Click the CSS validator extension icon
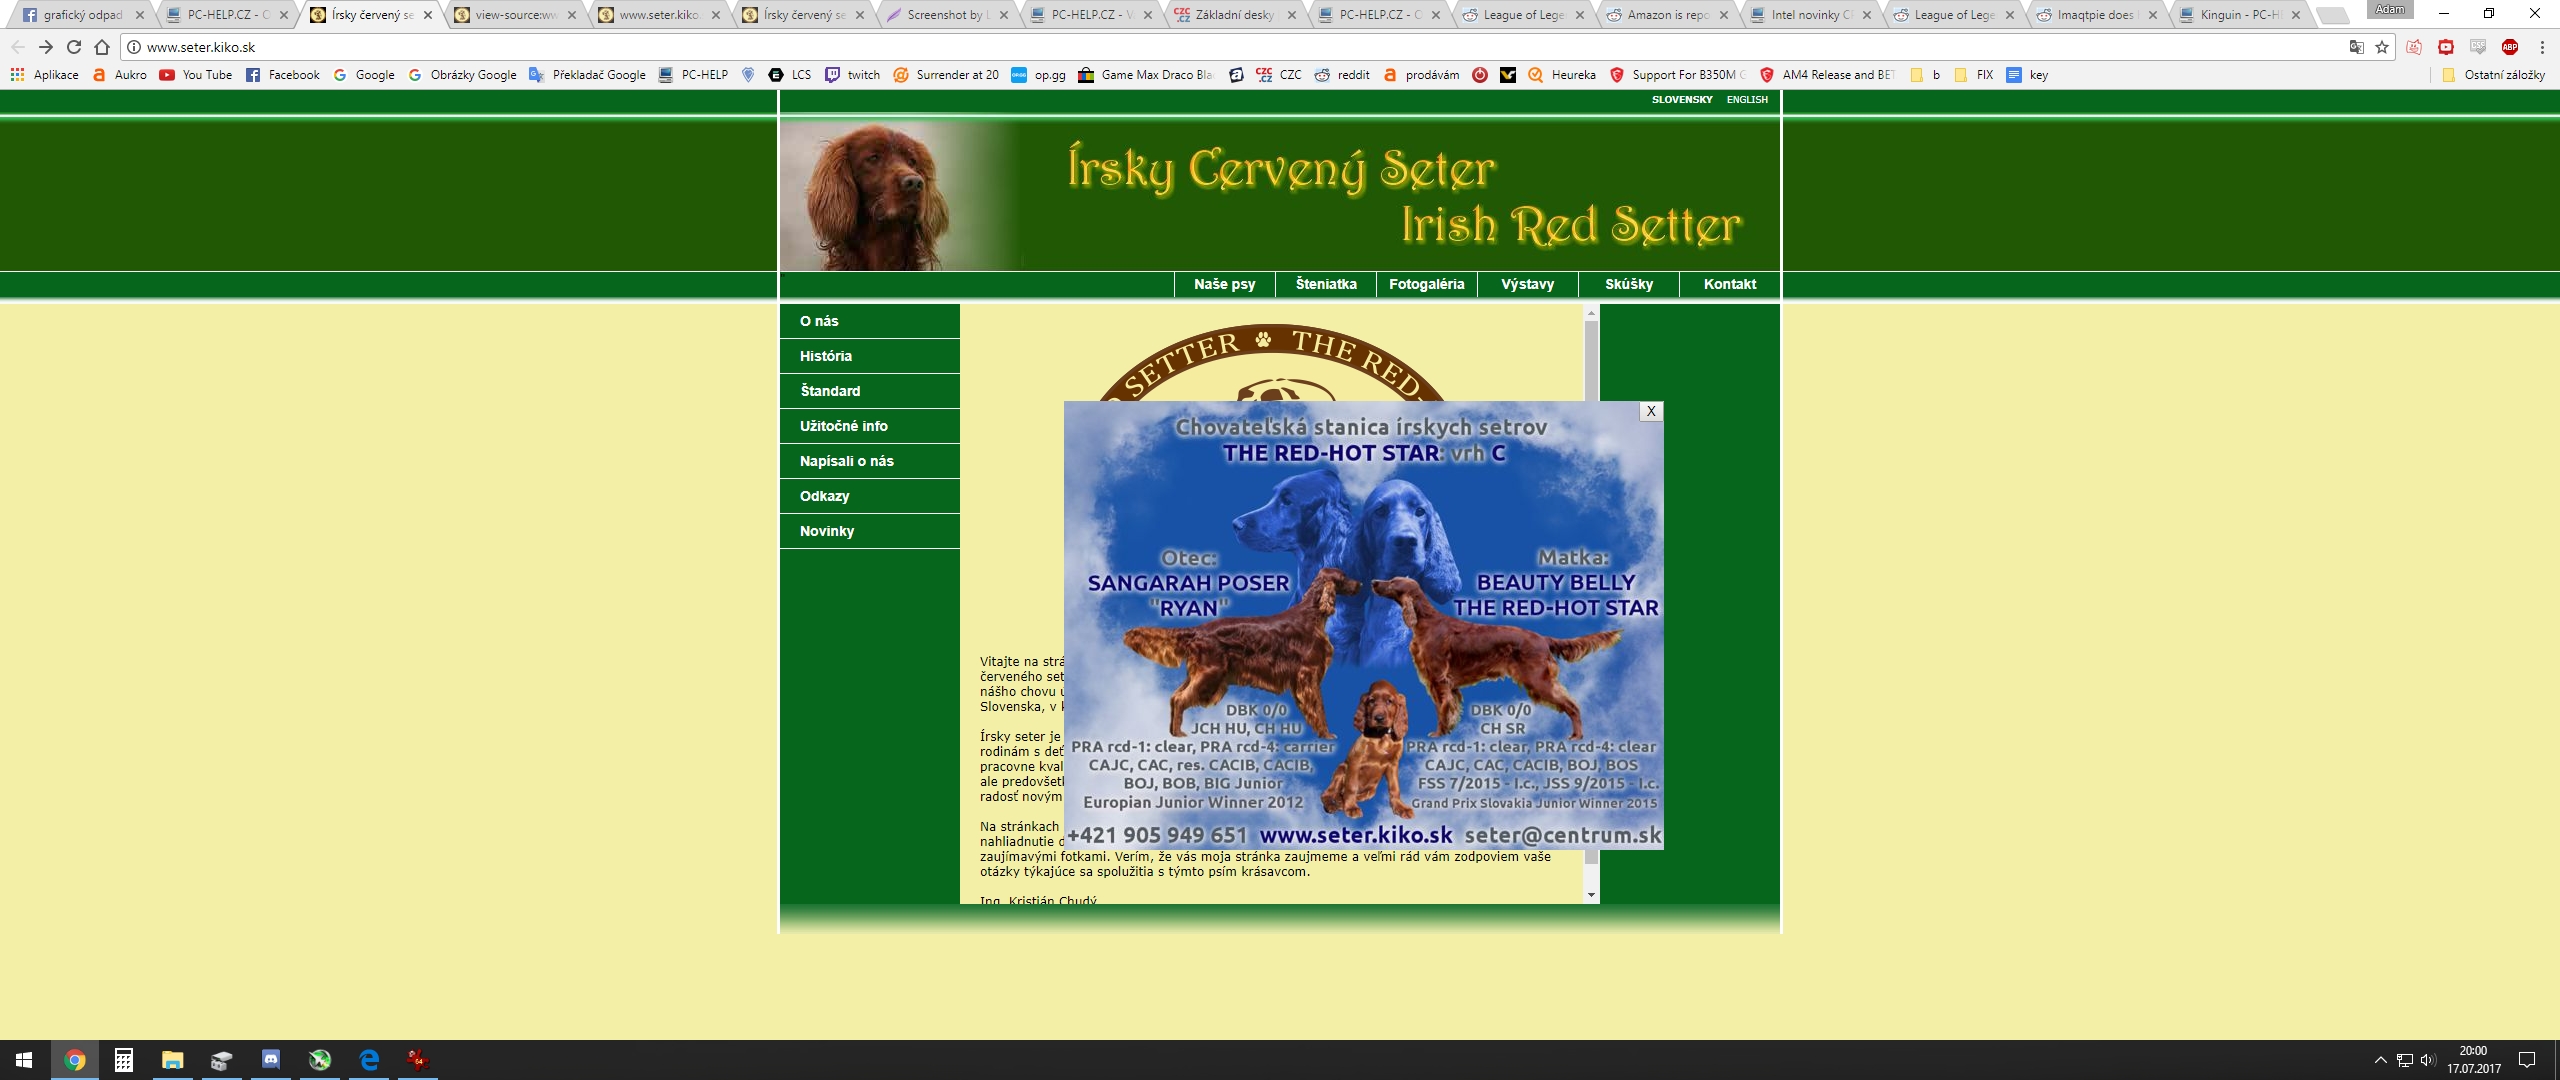 coord(2478,47)
